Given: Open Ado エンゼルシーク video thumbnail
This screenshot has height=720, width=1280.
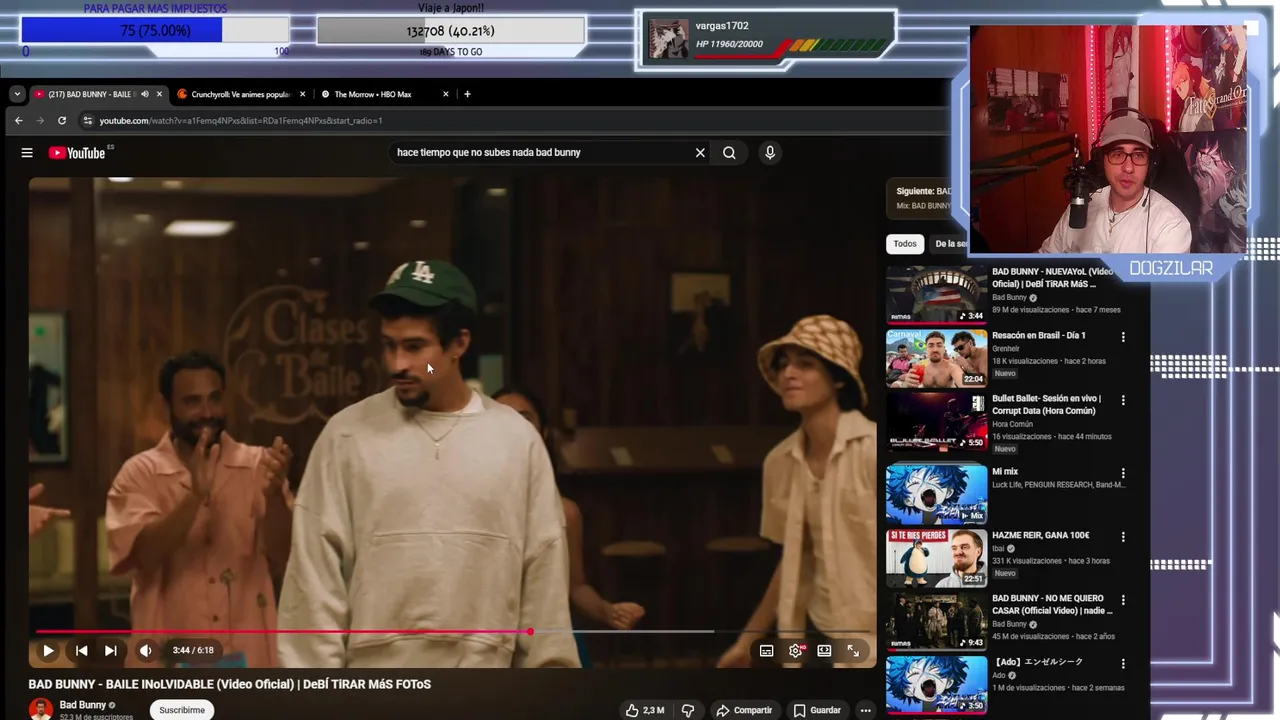Looking at the screenshot, I should tap(936, 684).
